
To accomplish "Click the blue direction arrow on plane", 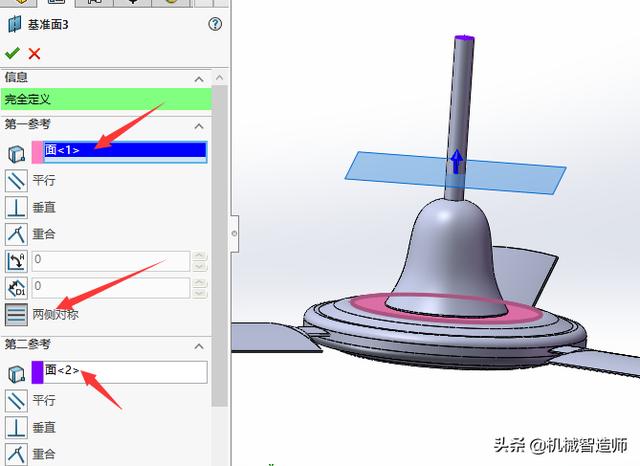I will click(457, 162).
